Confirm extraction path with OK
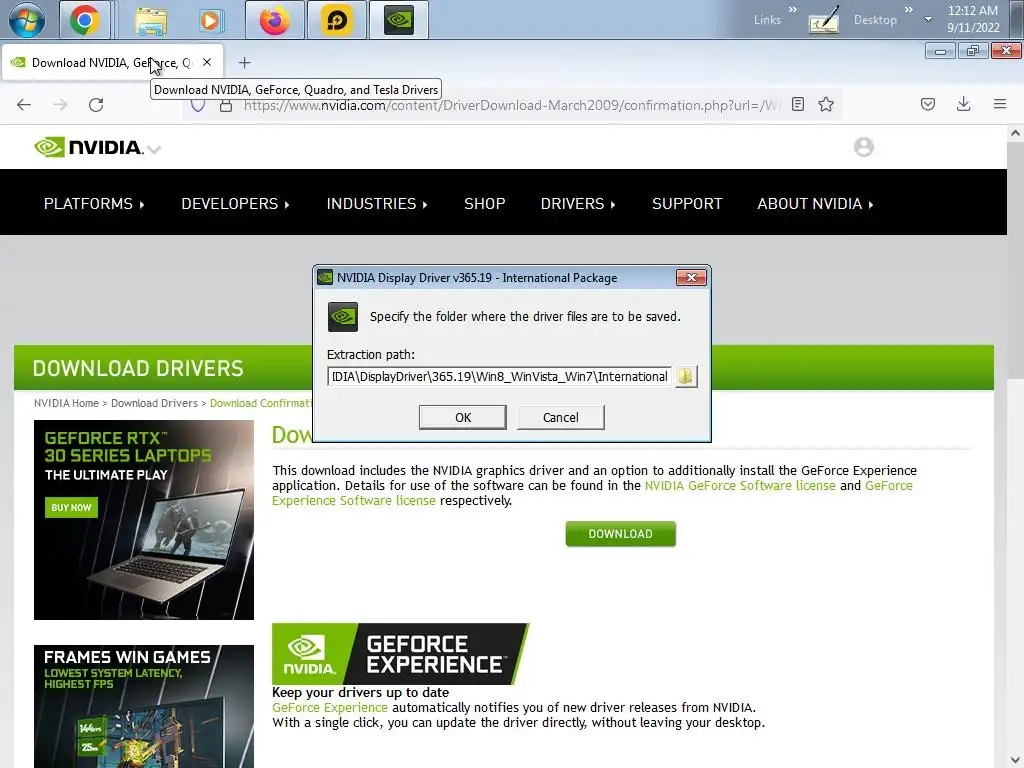The image size is (1024, 768). point(462,417)
